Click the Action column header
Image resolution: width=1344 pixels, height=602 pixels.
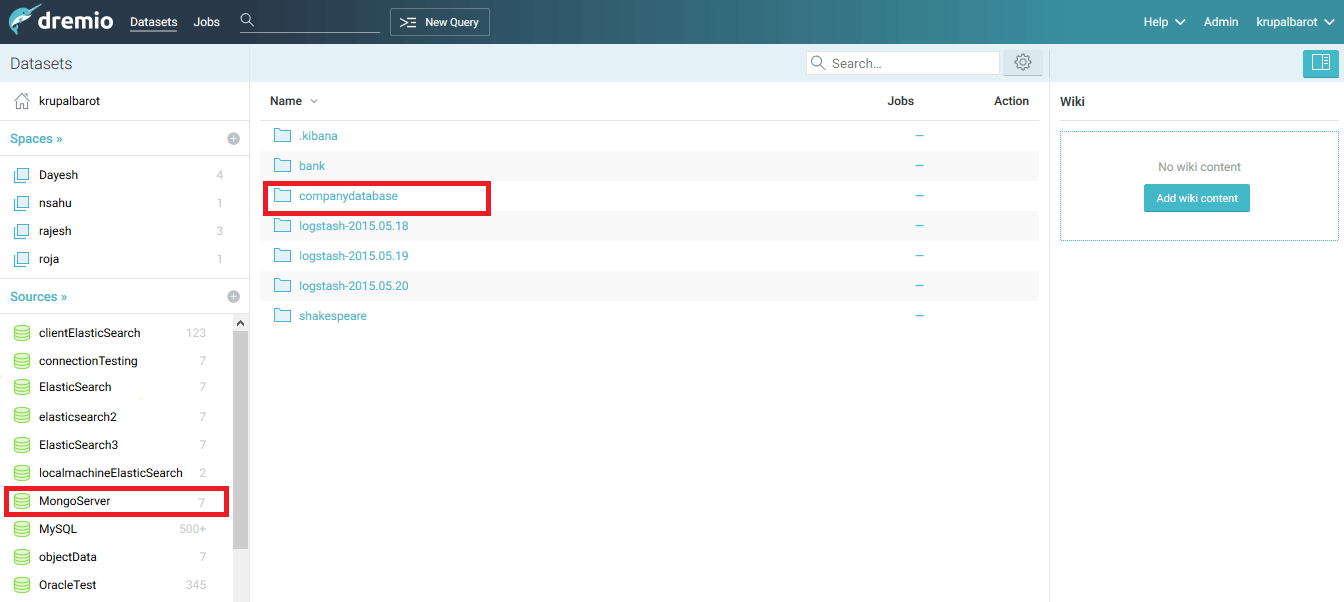tap(1011, 101)
